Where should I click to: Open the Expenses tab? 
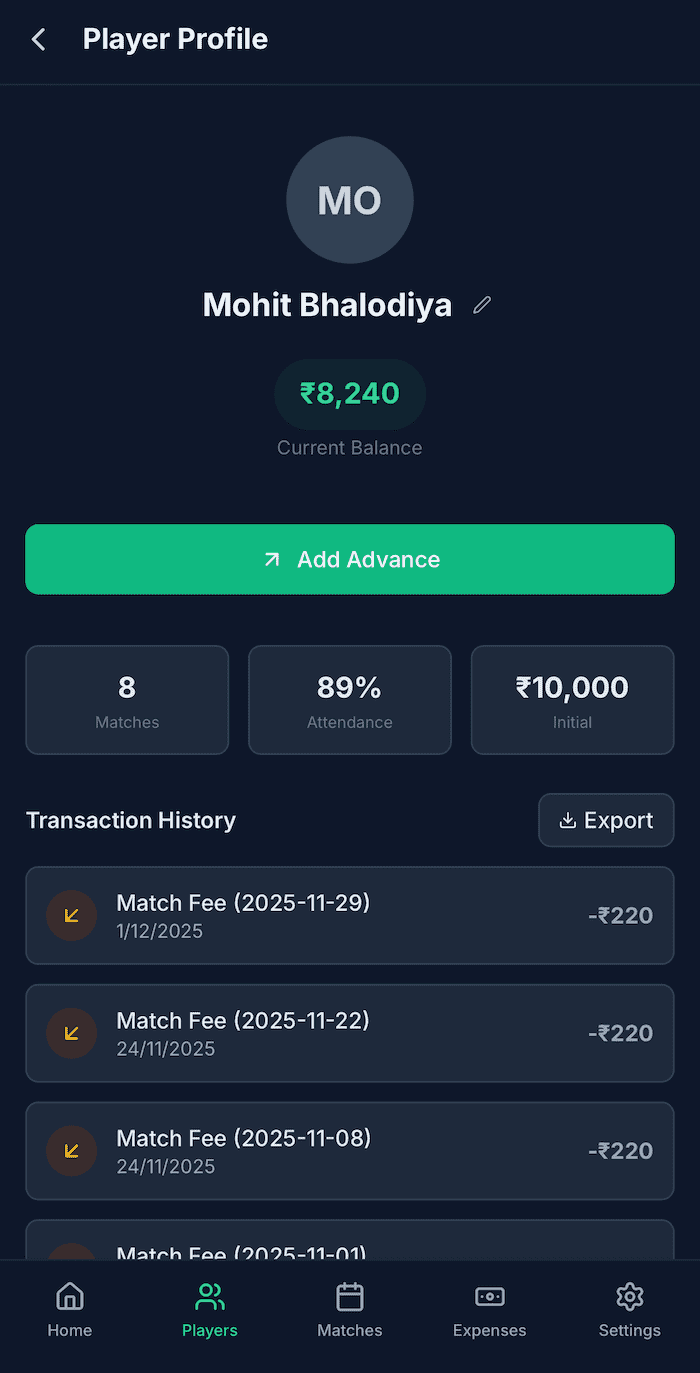click(x=490, y=1310)
